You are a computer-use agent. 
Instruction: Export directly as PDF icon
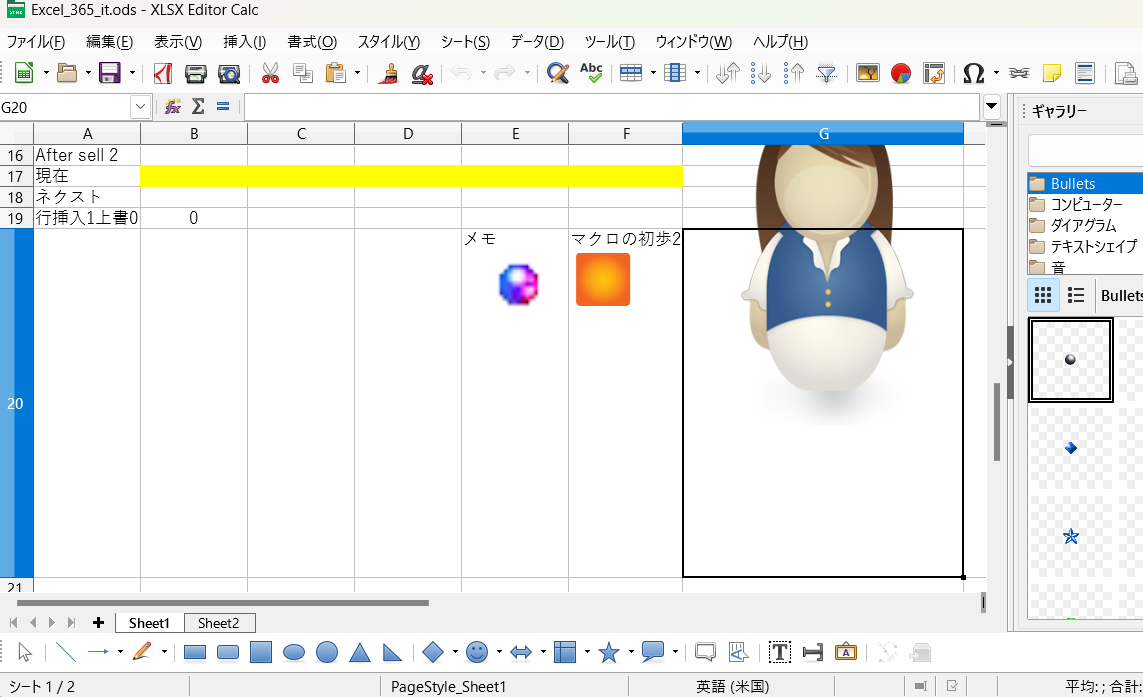click(163, 73)
